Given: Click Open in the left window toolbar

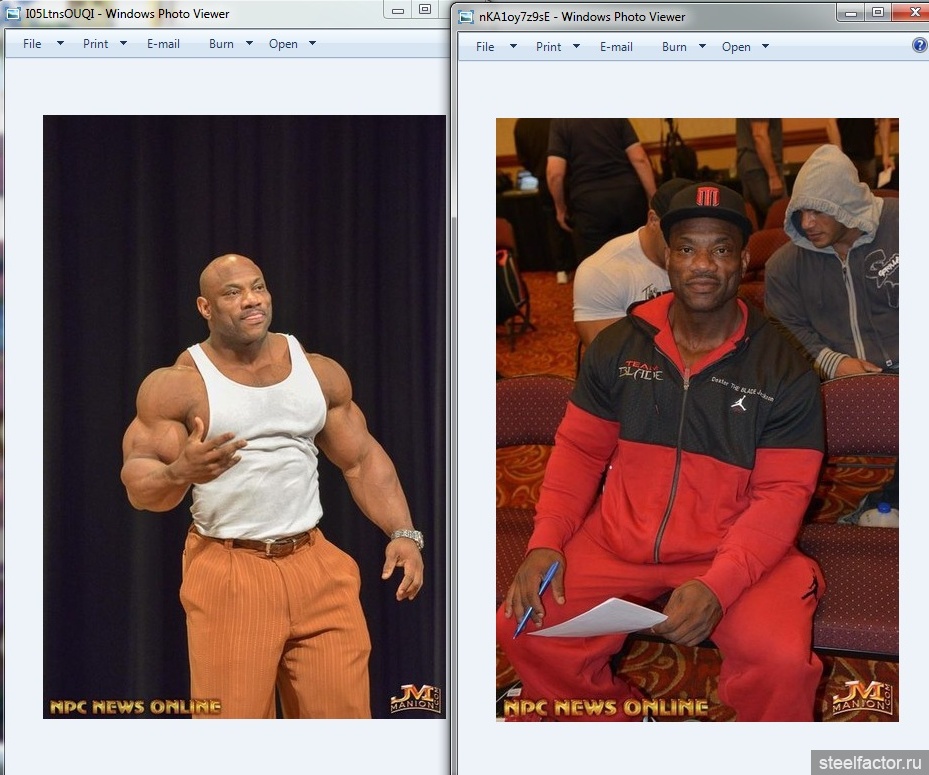Looking at the screenshot, I should (x=283, y=44).
